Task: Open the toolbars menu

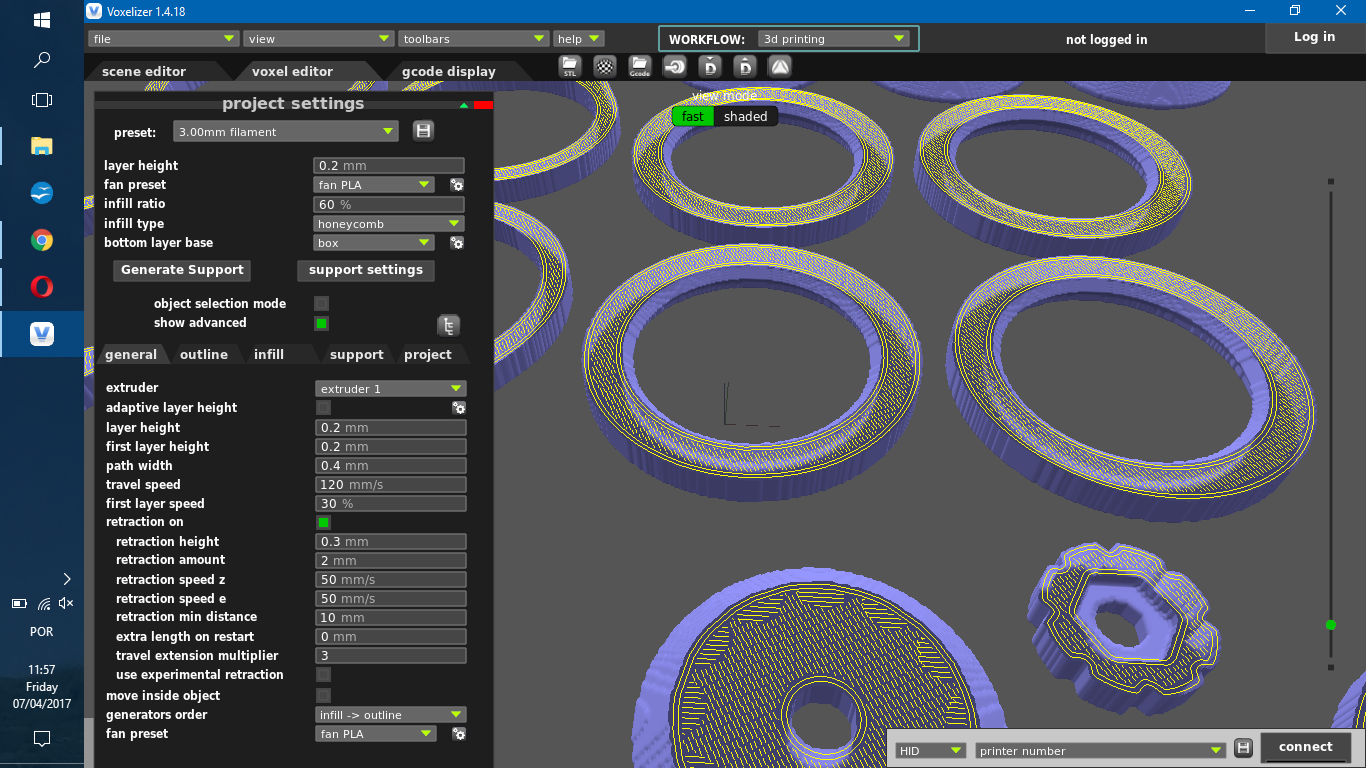Action: click(474, 39)
